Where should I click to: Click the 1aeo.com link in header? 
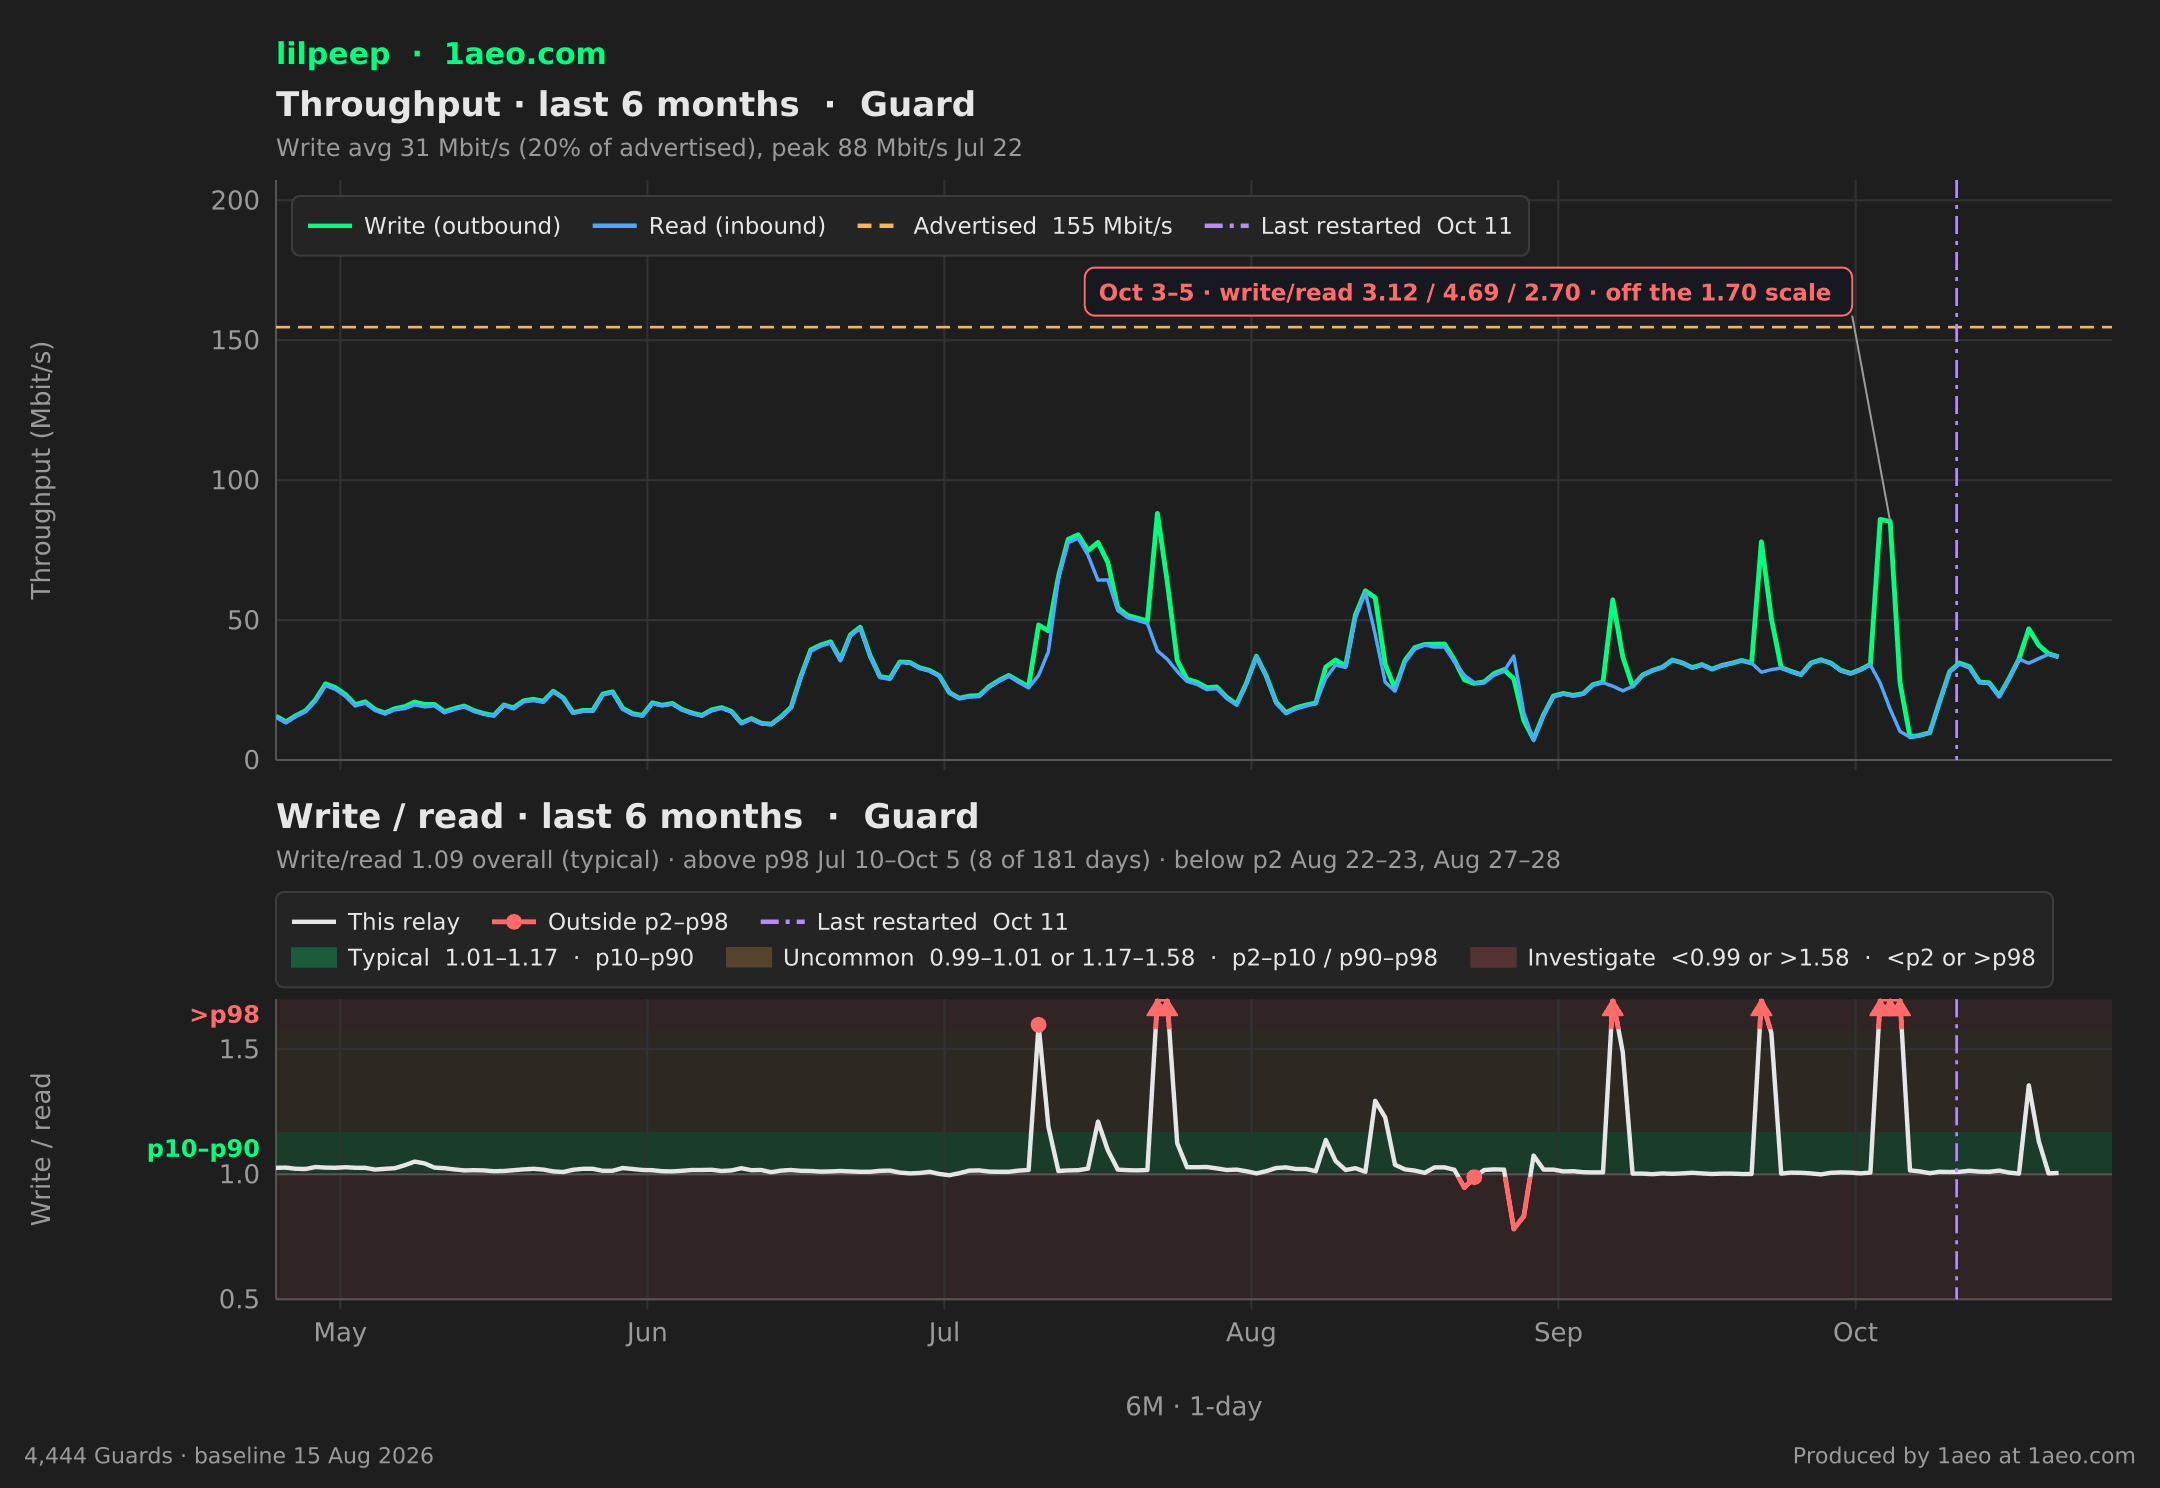pyautogui.click(x=525, y=54)
